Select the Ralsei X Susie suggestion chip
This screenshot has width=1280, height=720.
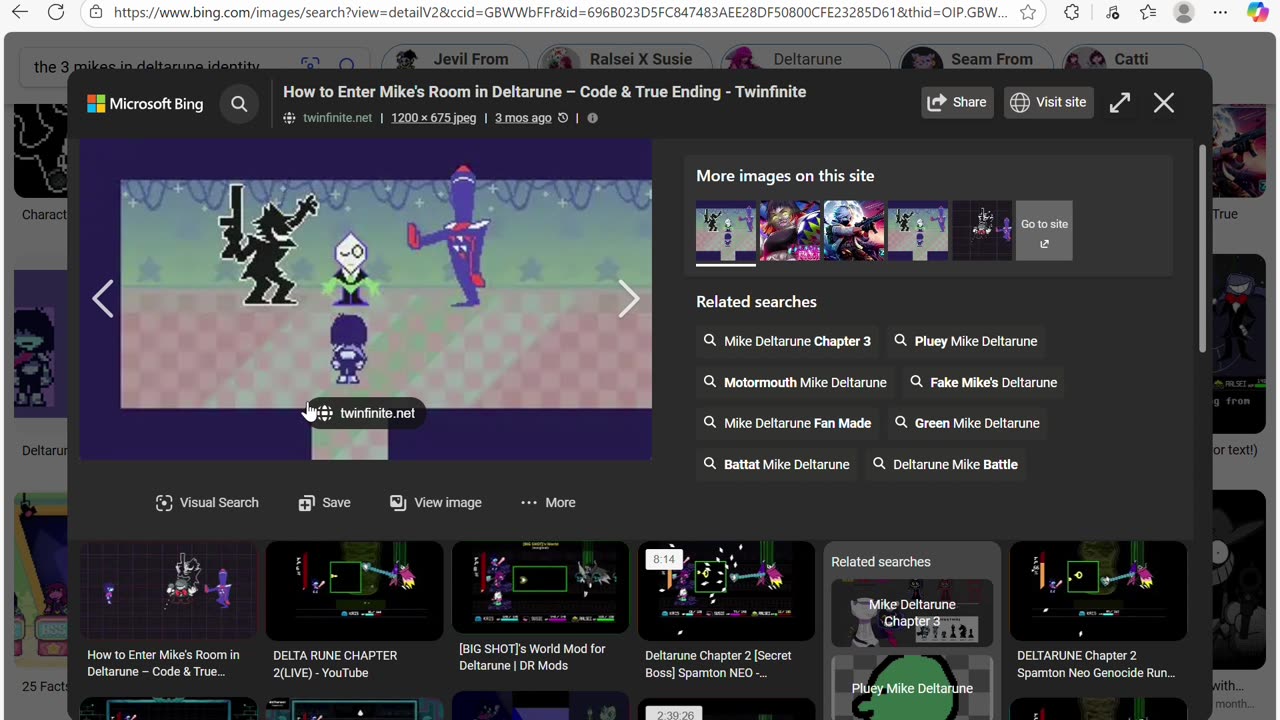click(x=625, y=60)
